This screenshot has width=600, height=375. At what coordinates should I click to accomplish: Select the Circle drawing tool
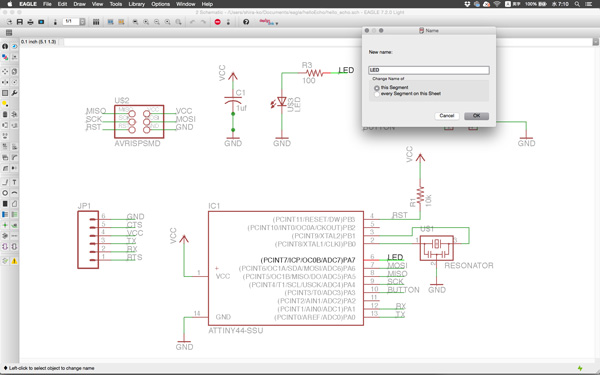click(5, 193)
